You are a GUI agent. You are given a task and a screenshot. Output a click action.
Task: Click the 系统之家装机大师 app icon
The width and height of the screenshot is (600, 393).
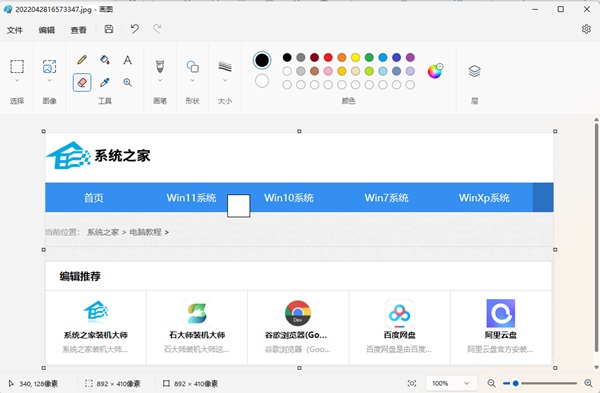[96, 312]
